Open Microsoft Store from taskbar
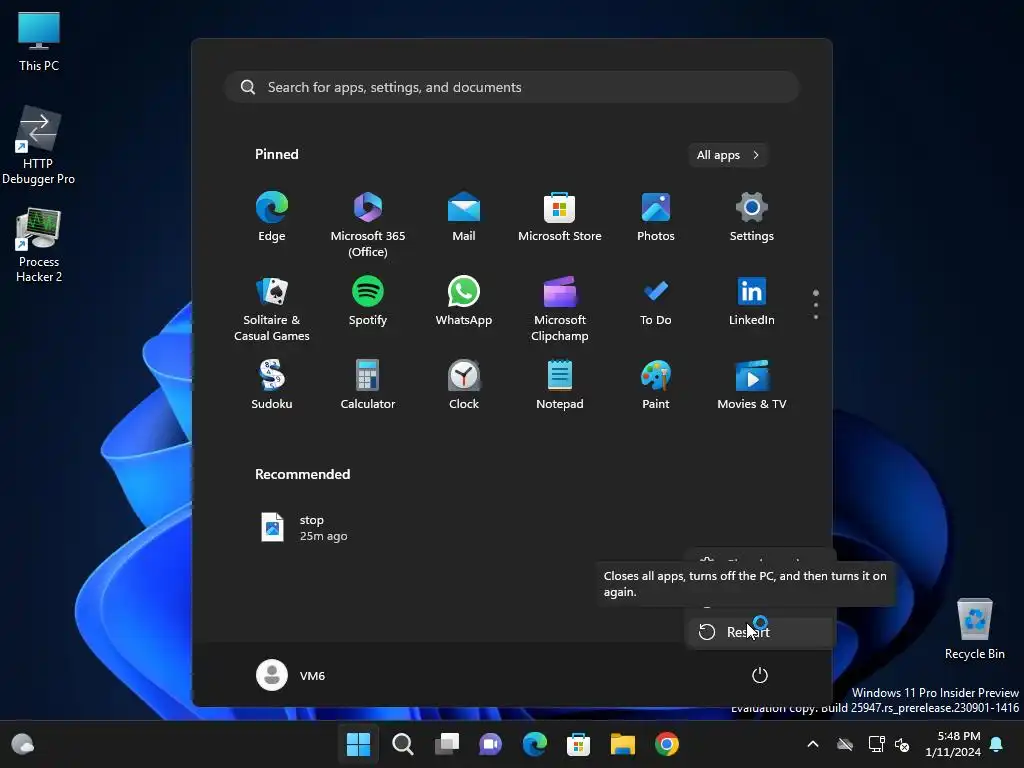 [579, 744]
